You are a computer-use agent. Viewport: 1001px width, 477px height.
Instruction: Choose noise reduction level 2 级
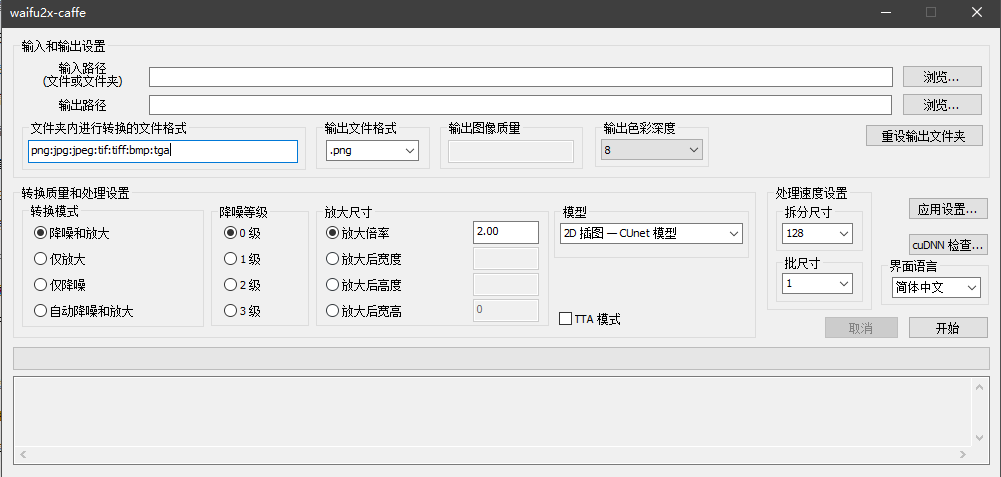242,285
